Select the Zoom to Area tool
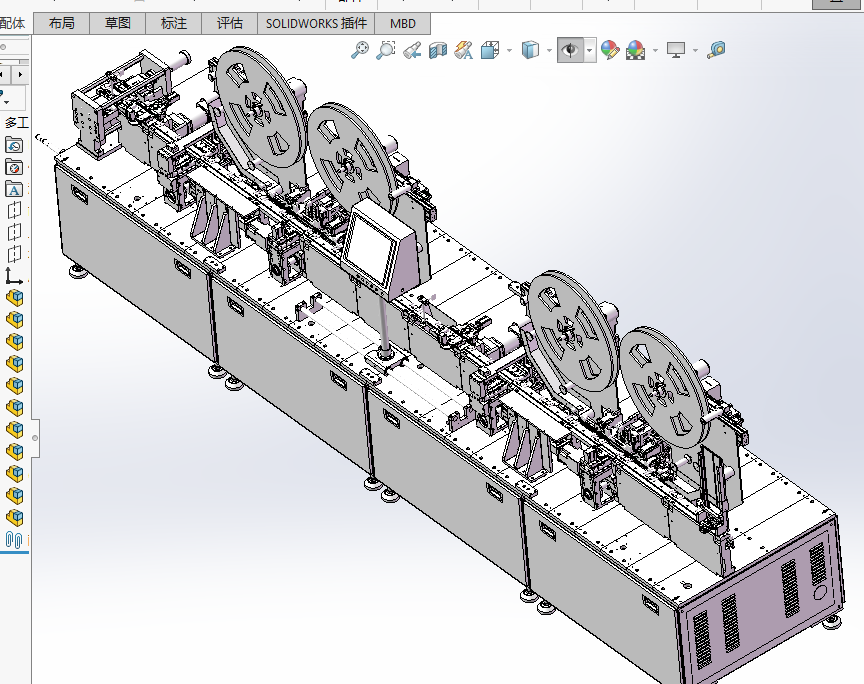The width and height of the screenshot is (864, 684). click(x=386, y=50)
